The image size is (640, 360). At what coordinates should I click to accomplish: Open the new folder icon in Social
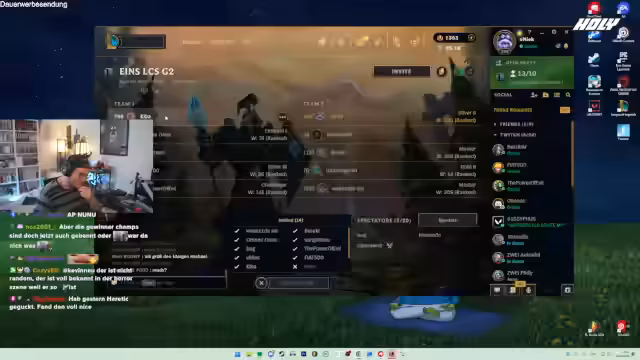coord(546,95)
